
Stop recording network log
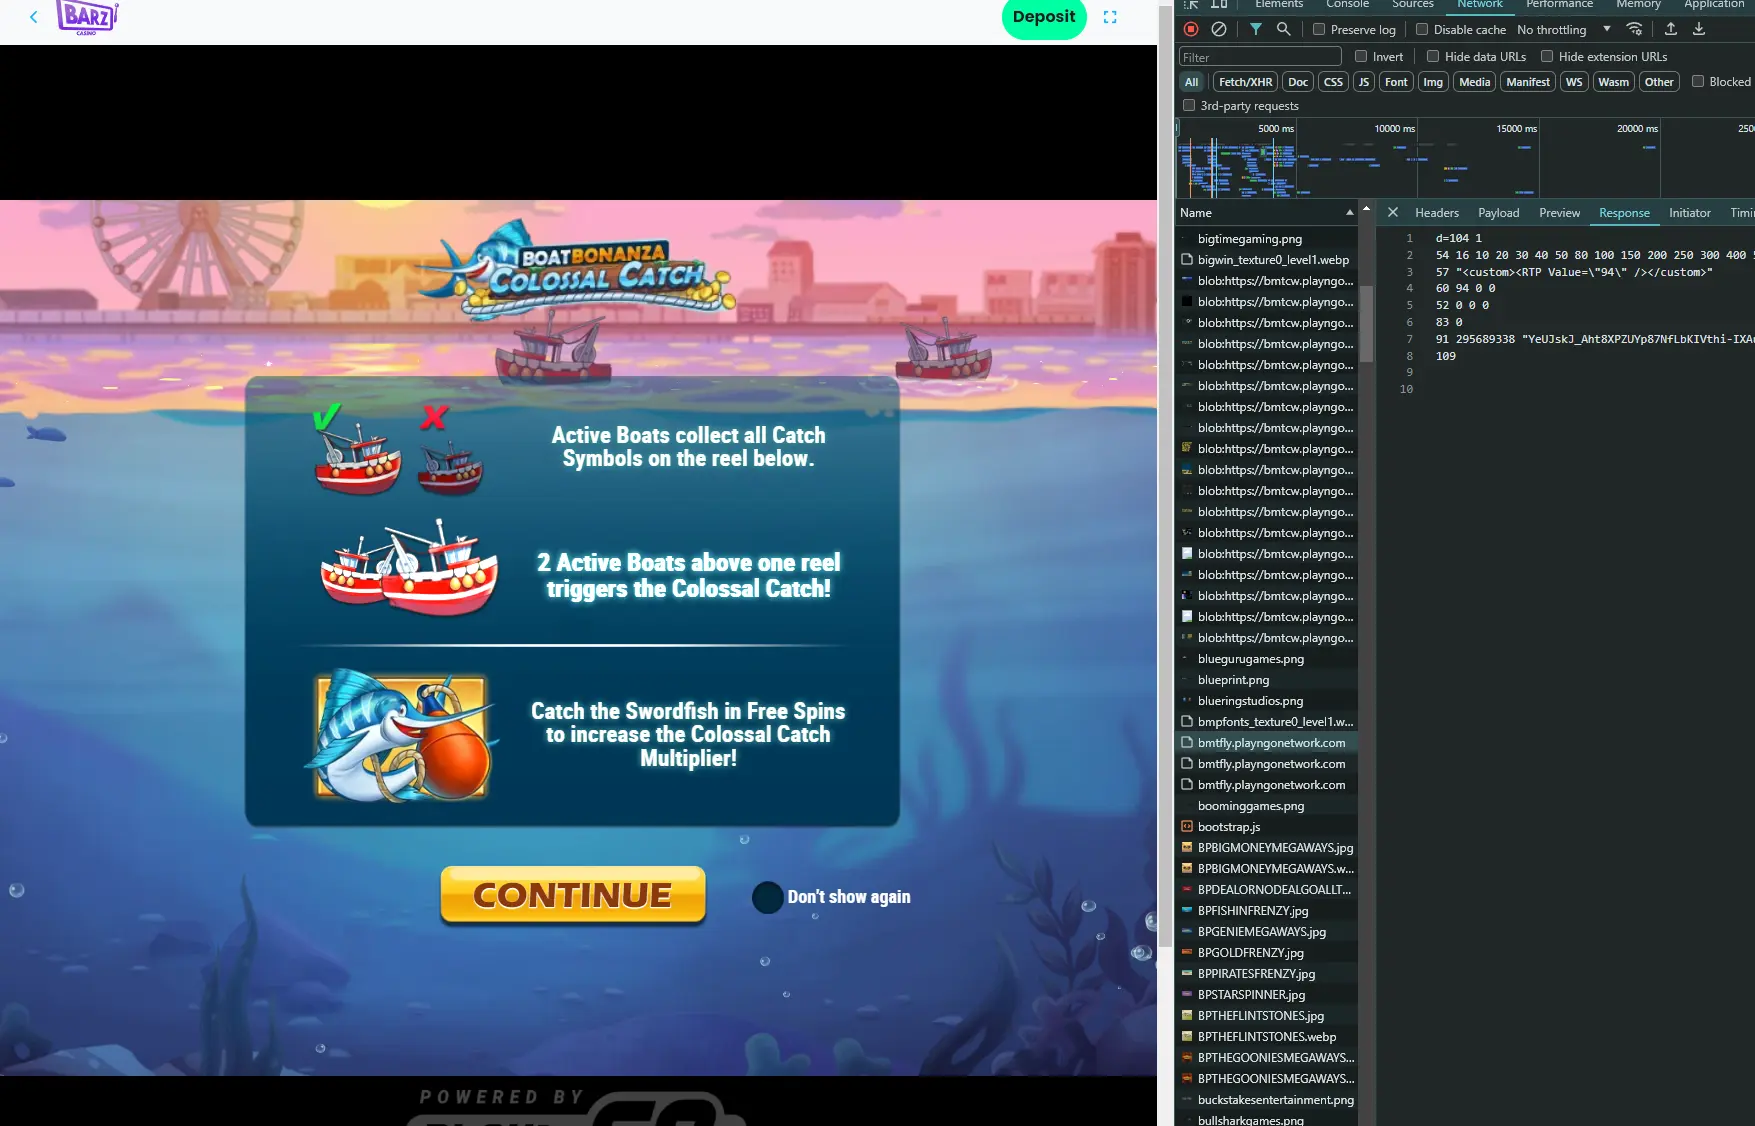(1190, 29)
